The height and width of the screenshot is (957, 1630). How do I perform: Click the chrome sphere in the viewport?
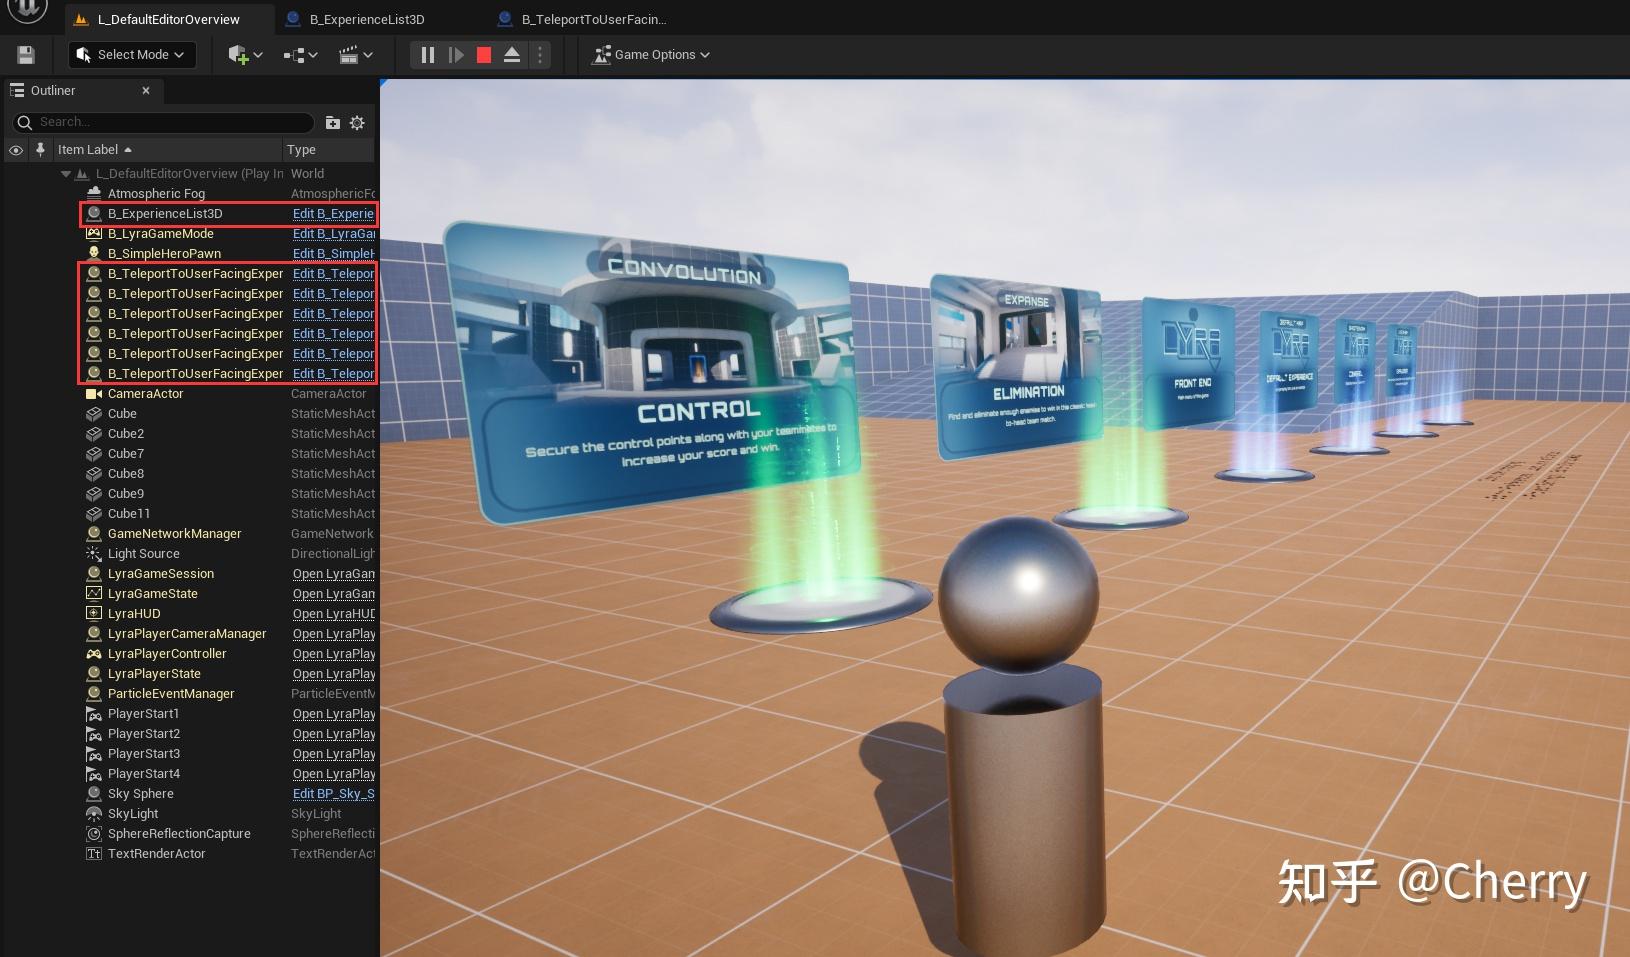[1019, 596]
